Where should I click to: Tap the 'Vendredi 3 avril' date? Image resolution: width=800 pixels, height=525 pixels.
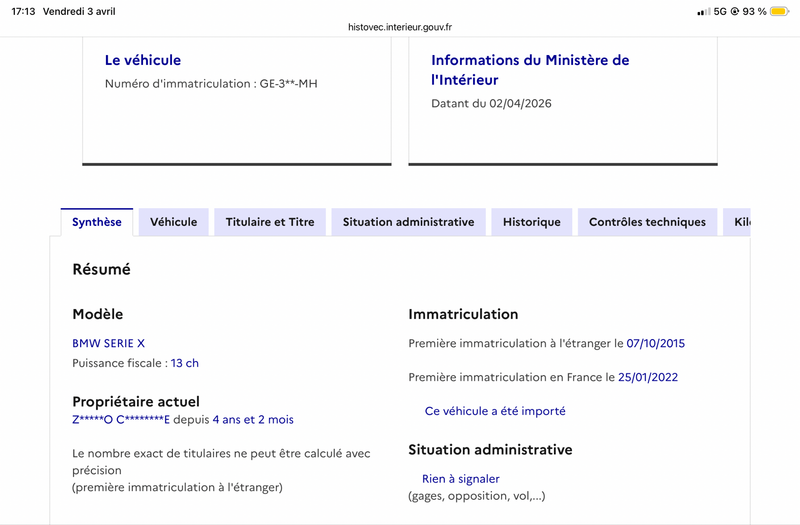tap(79, 11)
